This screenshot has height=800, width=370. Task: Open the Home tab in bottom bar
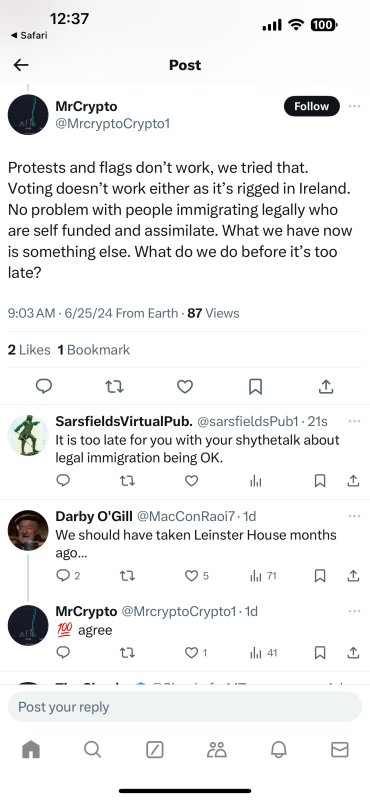(x=31, y=749)
